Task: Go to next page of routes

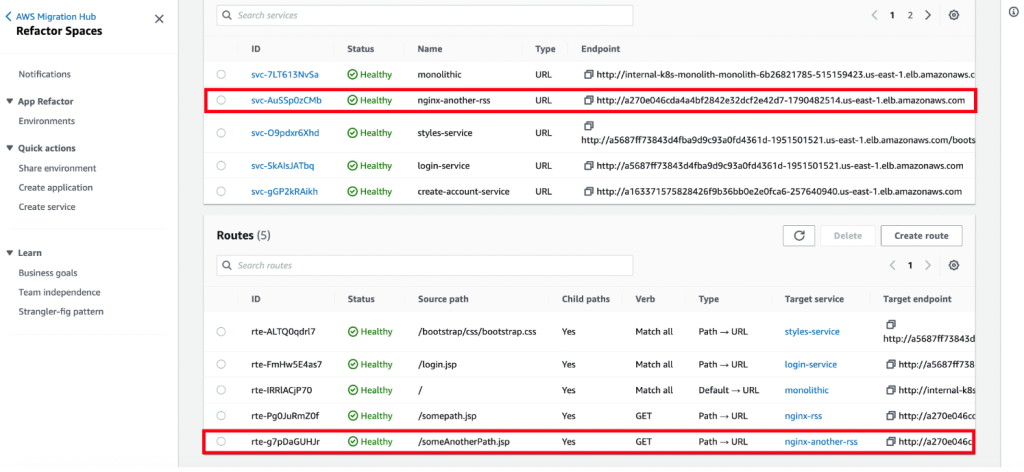Action: (x=928, y=265)
